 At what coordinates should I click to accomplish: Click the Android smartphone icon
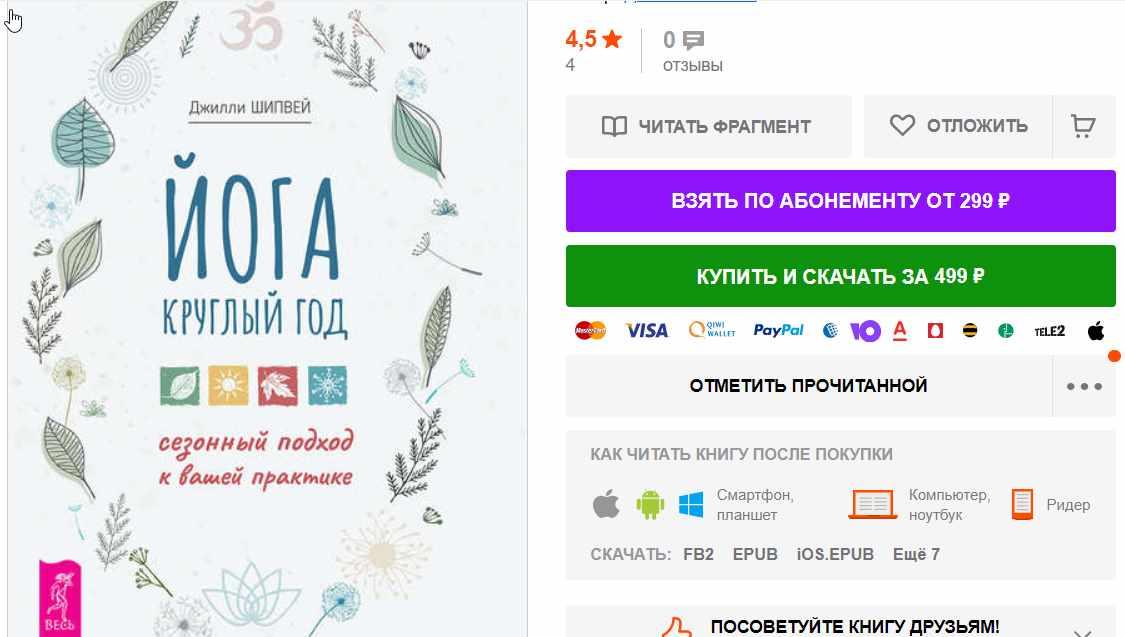pyautogui.click(x=650, y=504)
